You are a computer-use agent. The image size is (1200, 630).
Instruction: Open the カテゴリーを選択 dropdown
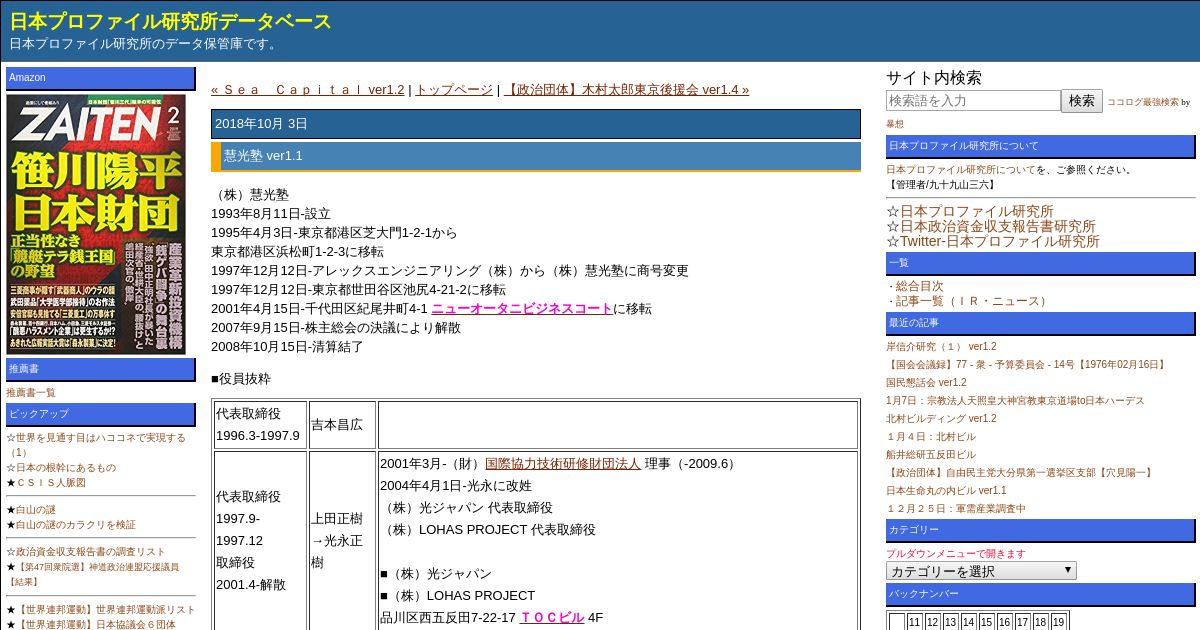[981, 571]
